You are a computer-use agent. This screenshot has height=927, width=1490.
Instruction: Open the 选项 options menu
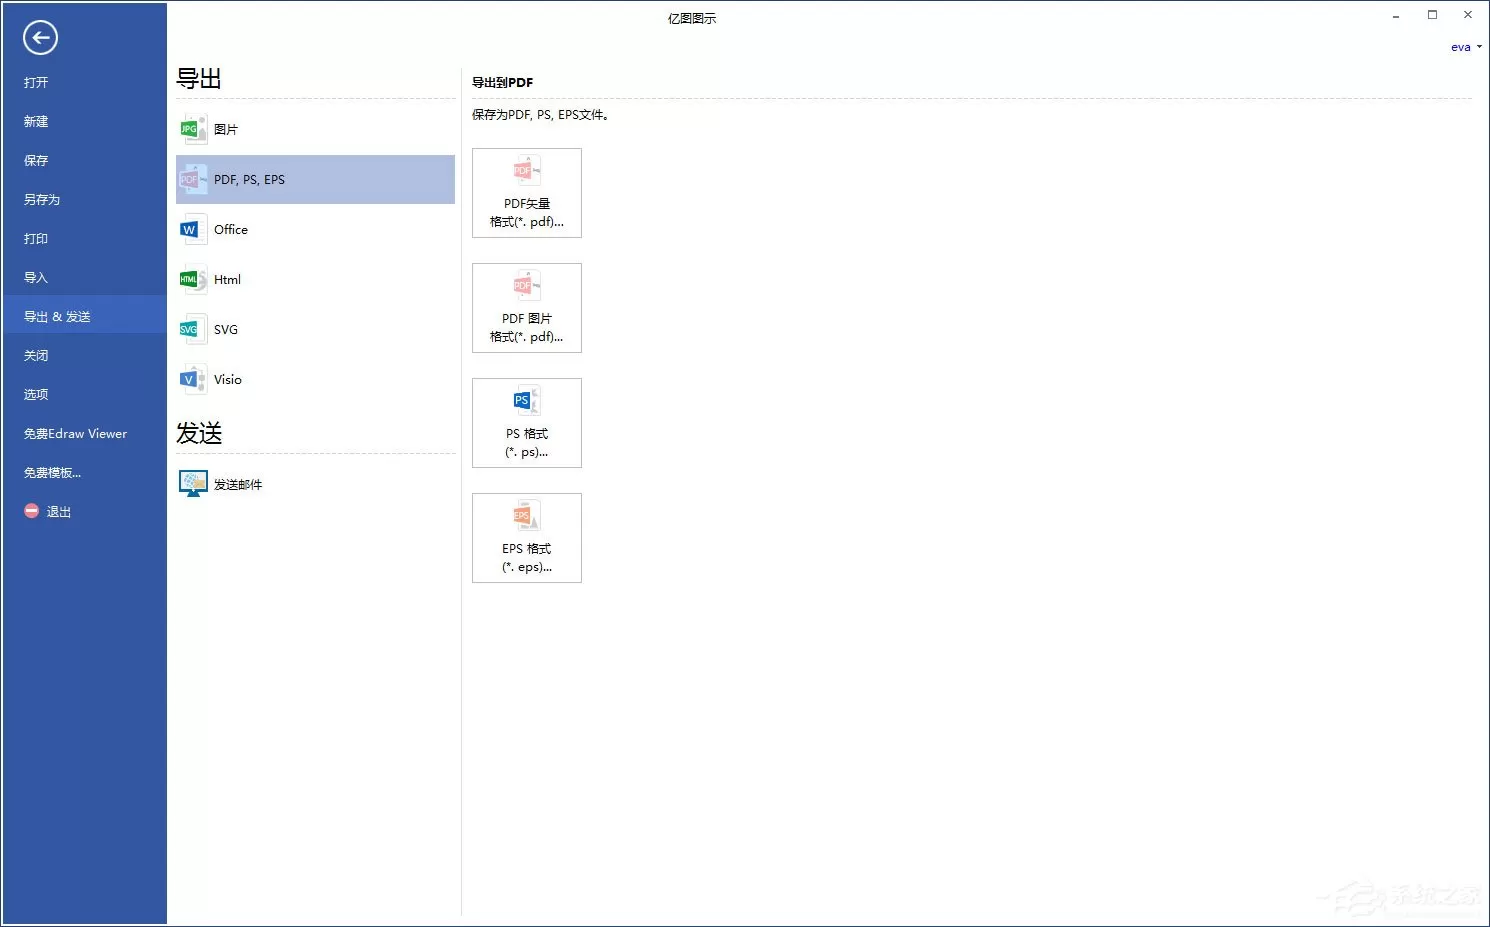[36, 394]
